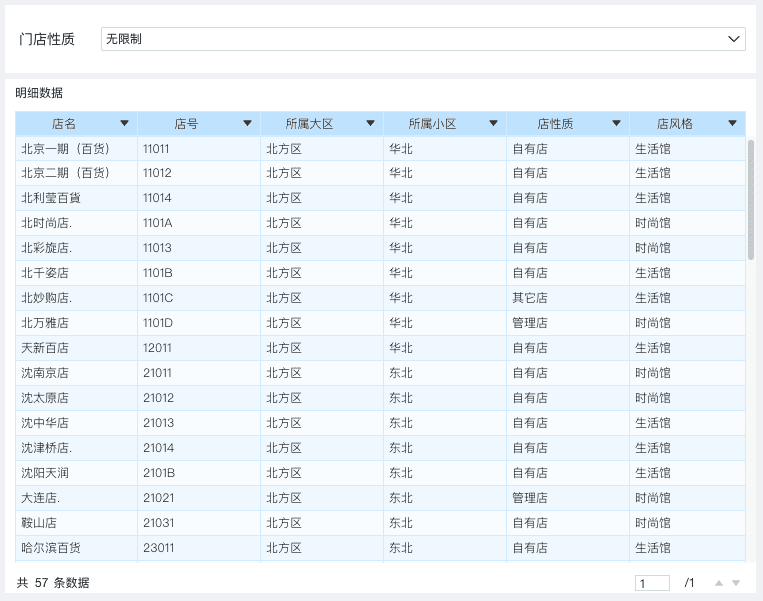Click store number 21012
Image resolution: width=763 pixels, height=601 pixels.
159,398
